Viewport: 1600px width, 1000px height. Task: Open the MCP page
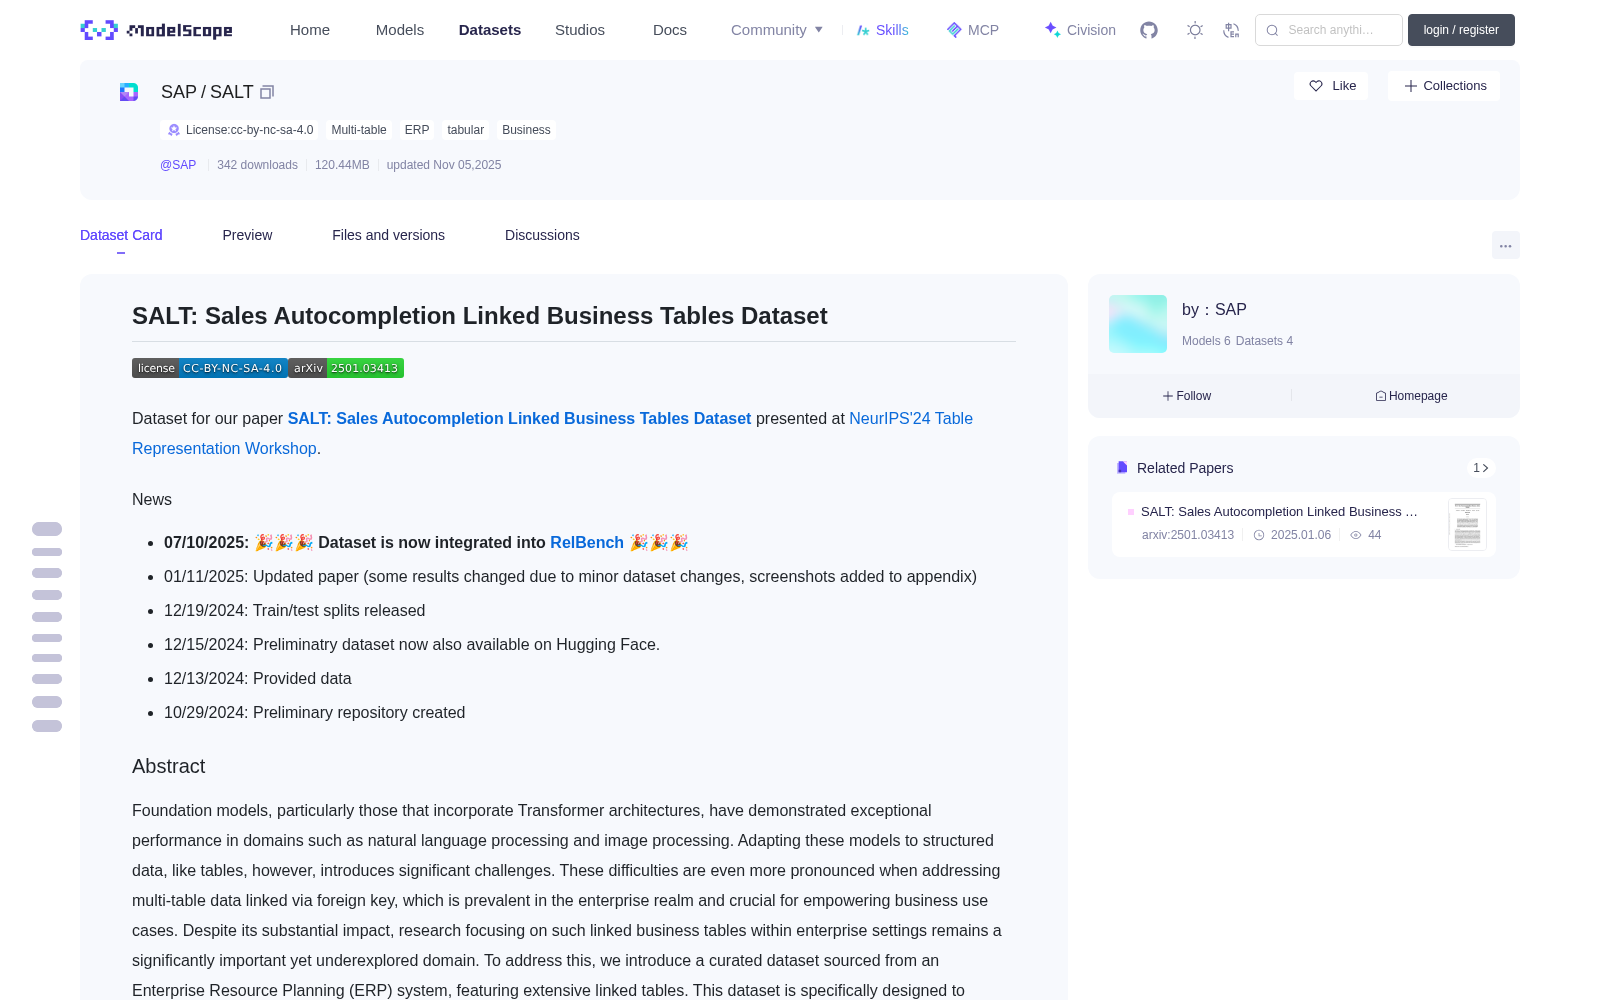point(972,30)
